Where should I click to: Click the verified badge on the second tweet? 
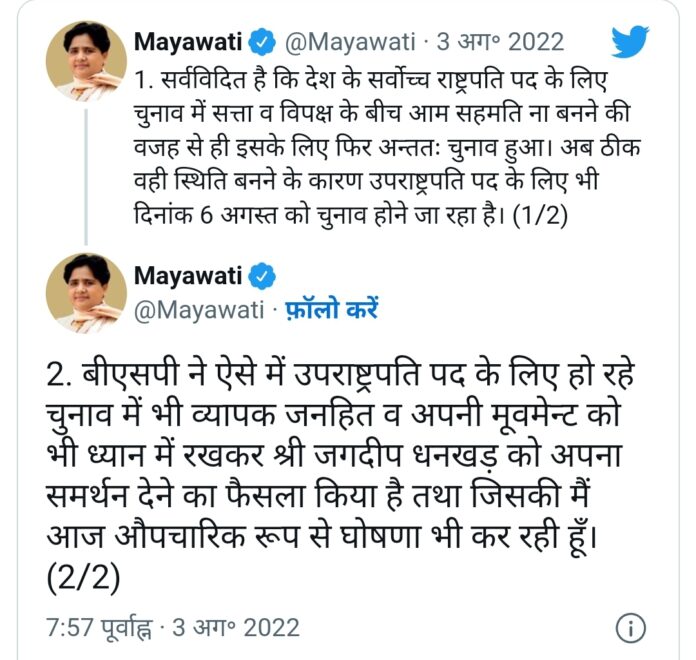pyautogui.click(x=262, y=276)
